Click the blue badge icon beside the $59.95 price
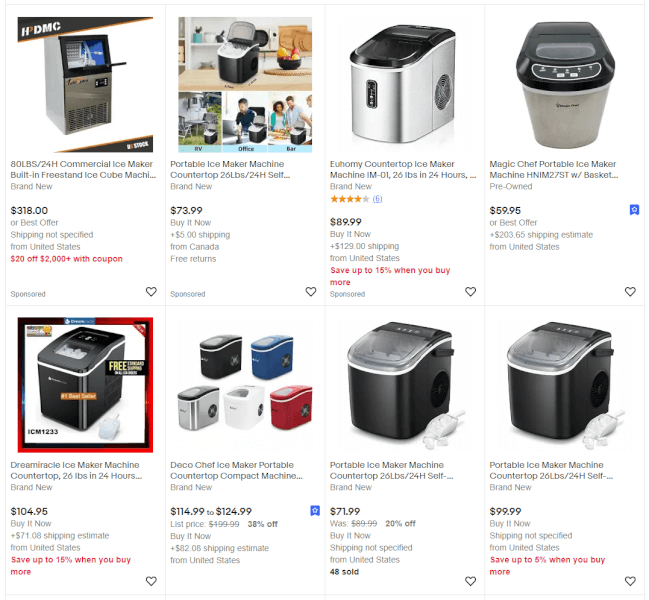 [x=634, y=210]
